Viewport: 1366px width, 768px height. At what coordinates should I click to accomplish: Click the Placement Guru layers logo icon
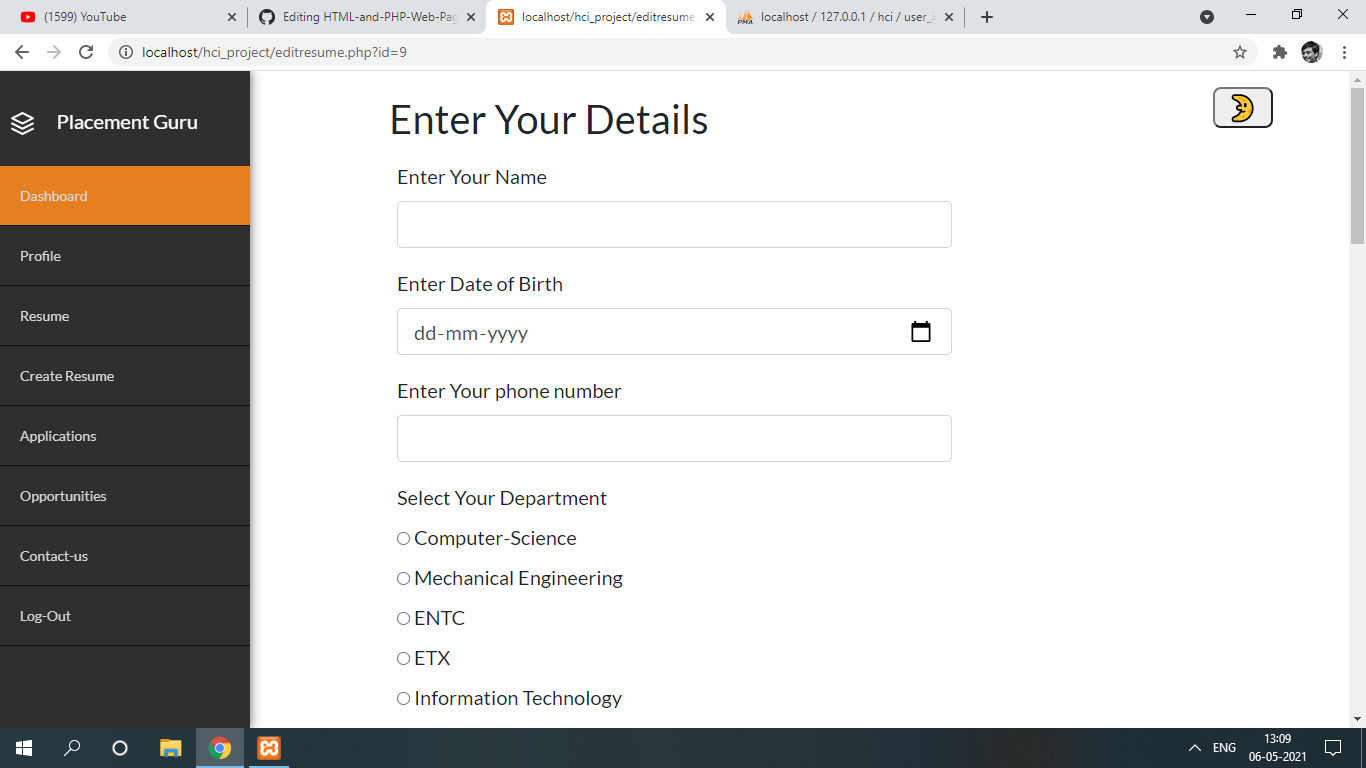[22, 122]
